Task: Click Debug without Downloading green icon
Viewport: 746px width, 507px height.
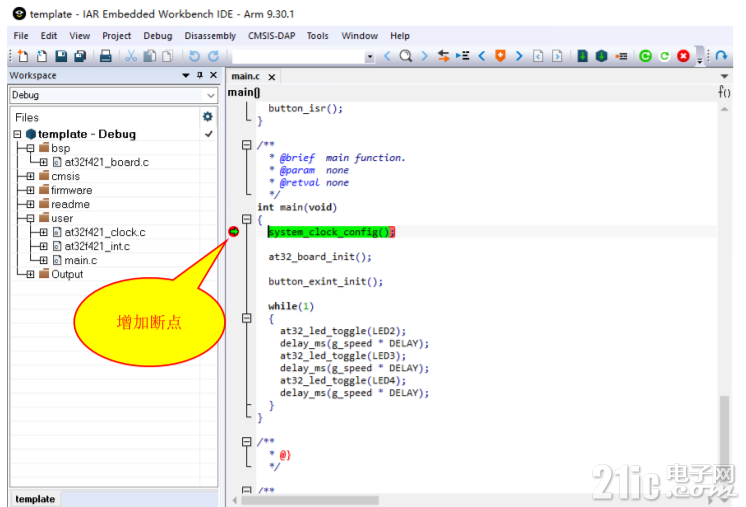Action: [x=665, y=56]
